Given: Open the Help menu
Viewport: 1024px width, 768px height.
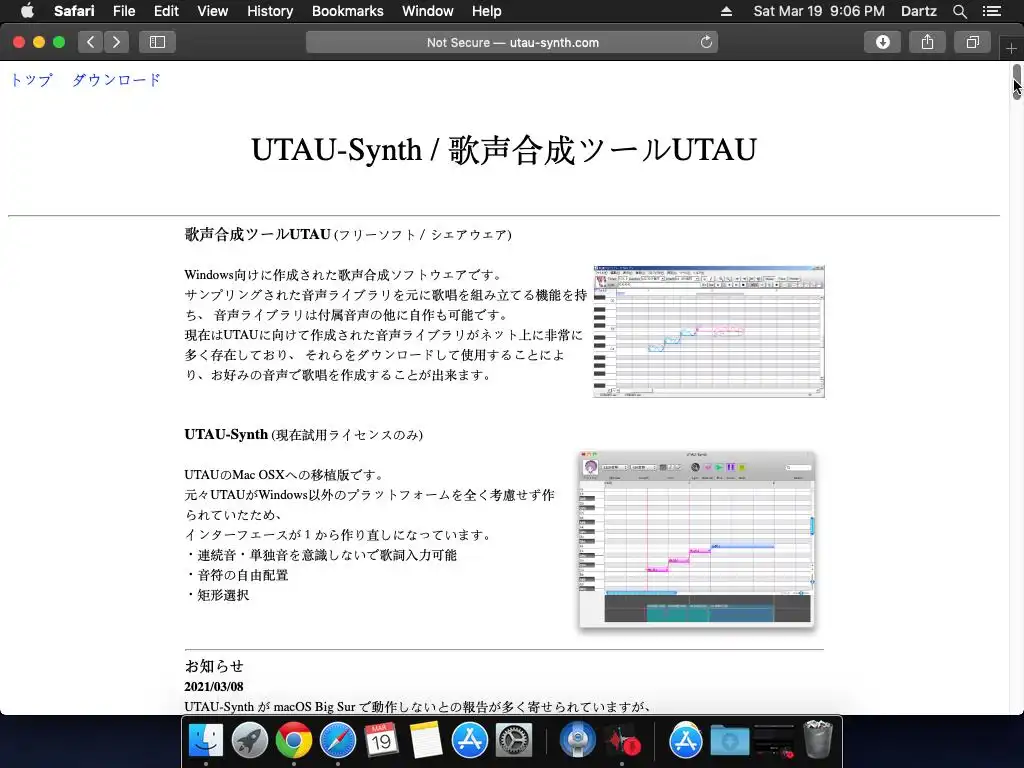Looking at the screenshot, I should [x=487, y=11].
